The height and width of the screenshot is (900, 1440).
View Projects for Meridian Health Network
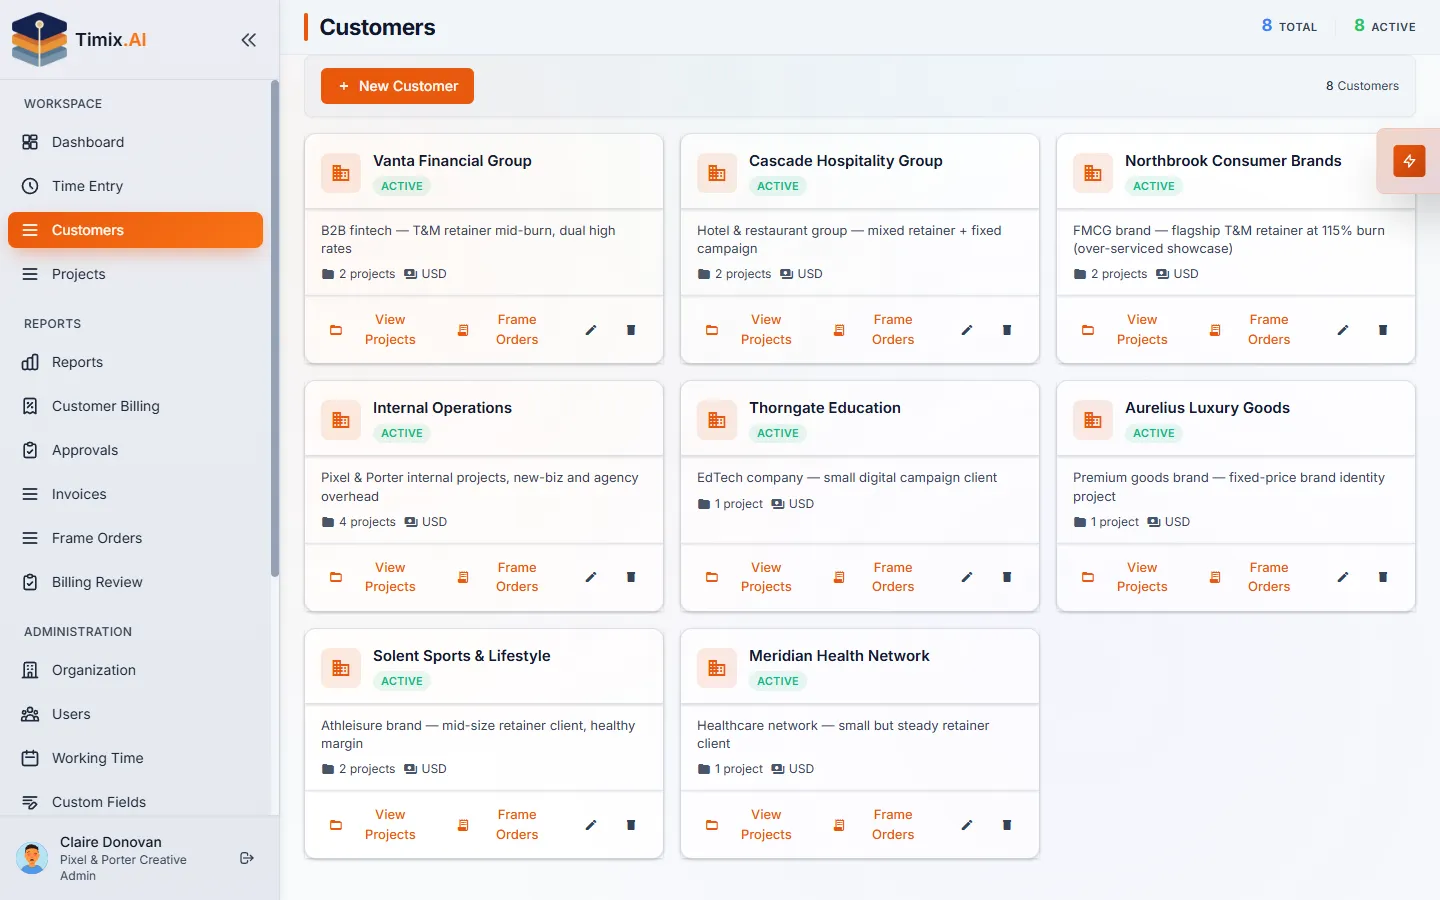tap(750, 825)
